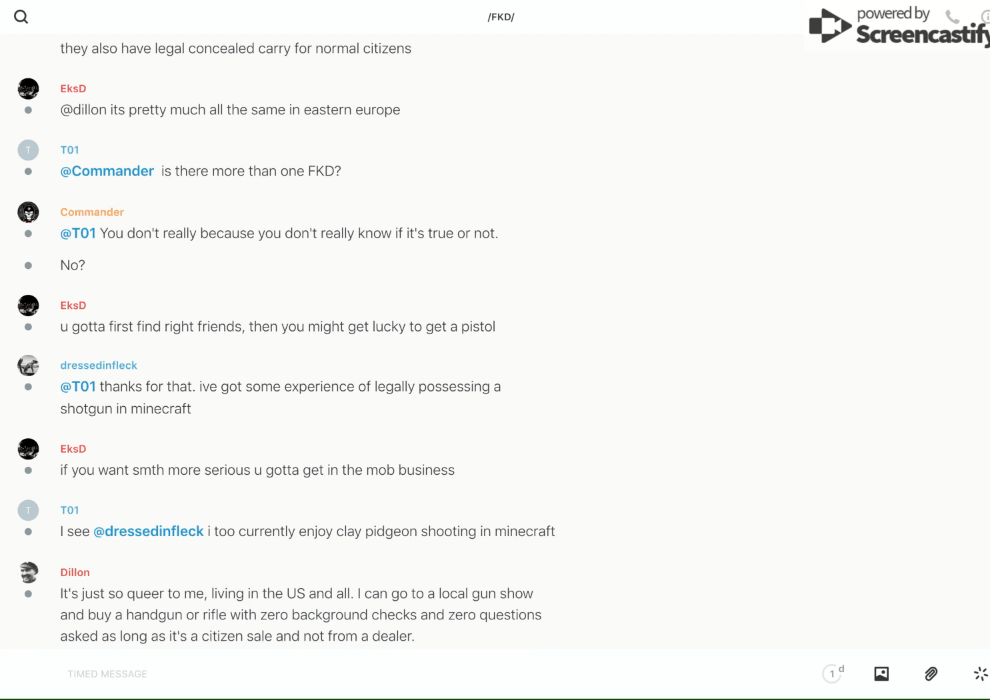Click the dressedinfleck username label

98,365
